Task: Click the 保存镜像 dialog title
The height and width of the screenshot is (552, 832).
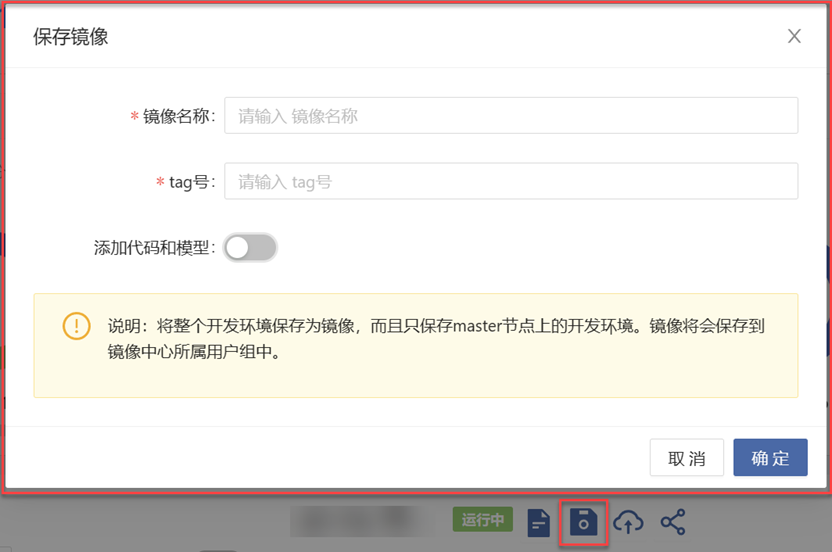Action: pos(71,37)
